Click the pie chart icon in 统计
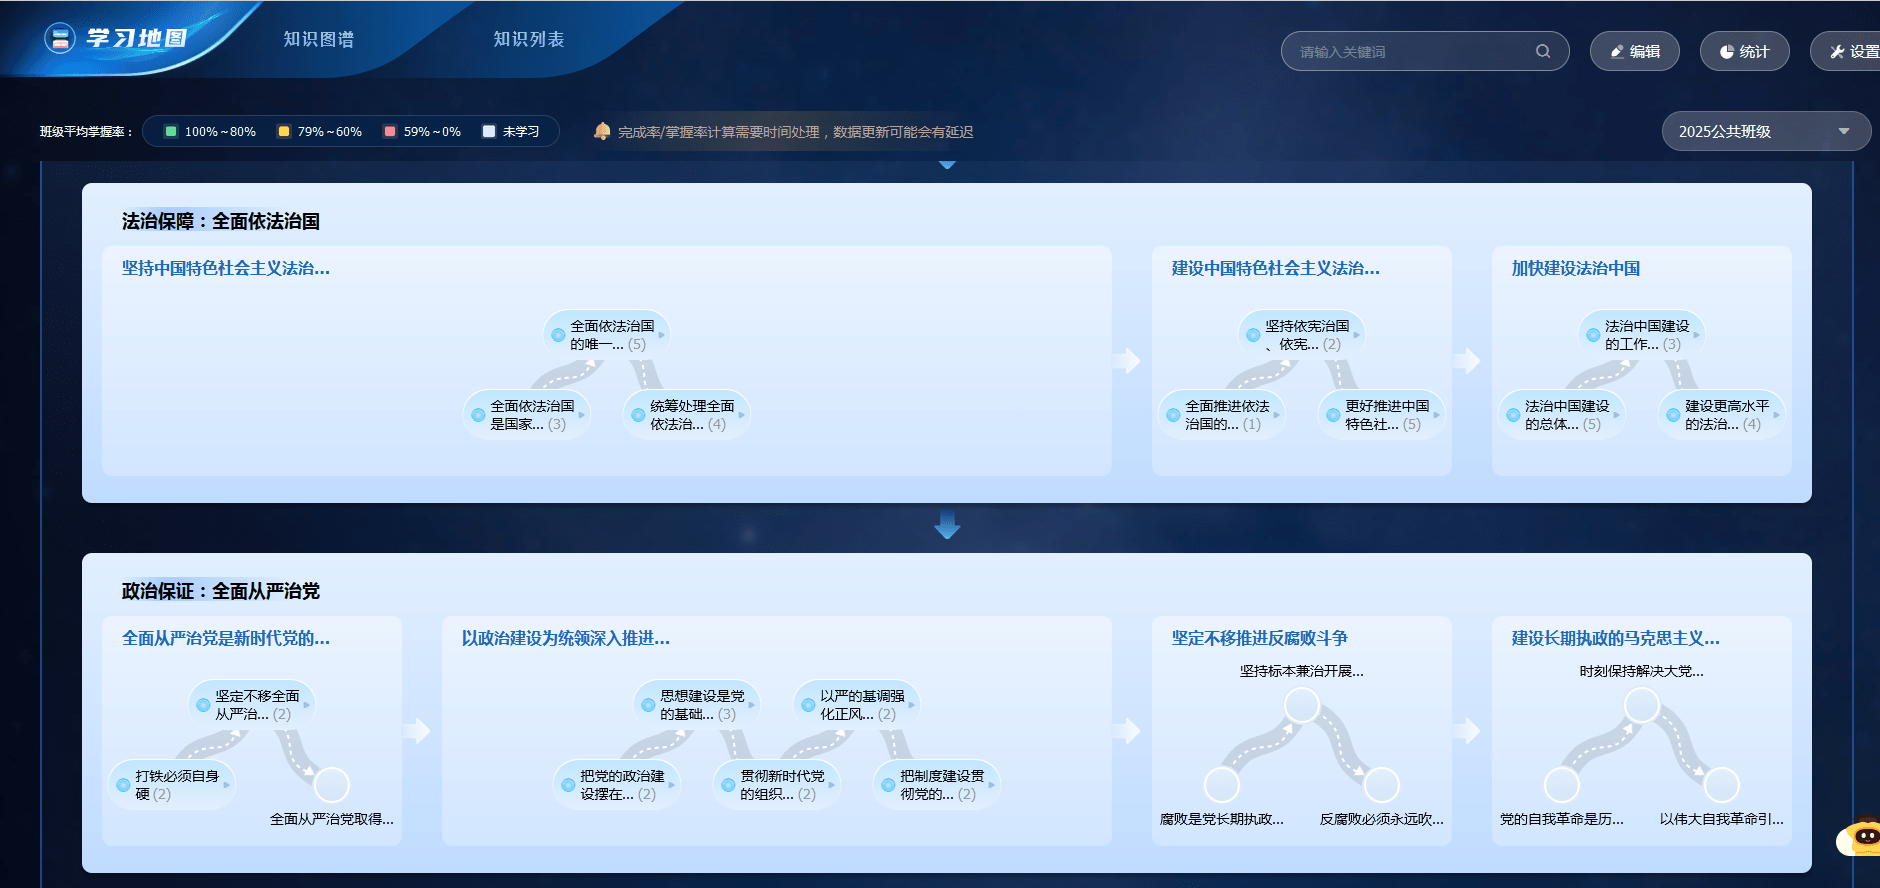This screenshot has width=1880, height=888. [1727, 52]
